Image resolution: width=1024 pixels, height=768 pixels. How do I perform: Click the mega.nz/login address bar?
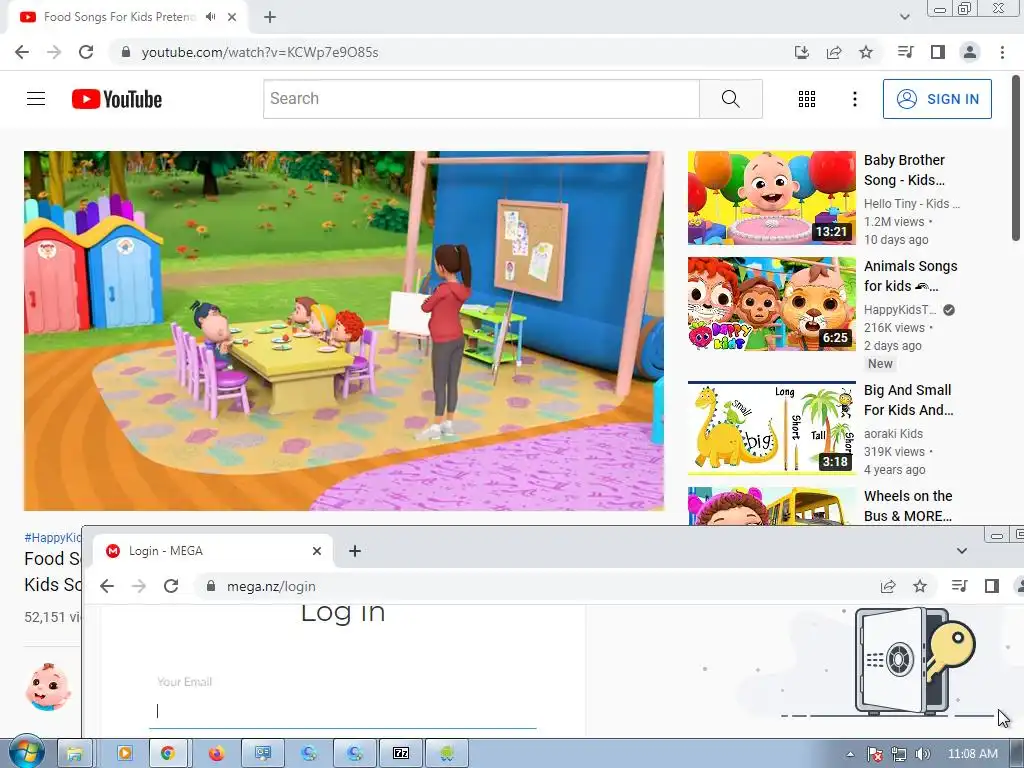[x=271, y=586]
